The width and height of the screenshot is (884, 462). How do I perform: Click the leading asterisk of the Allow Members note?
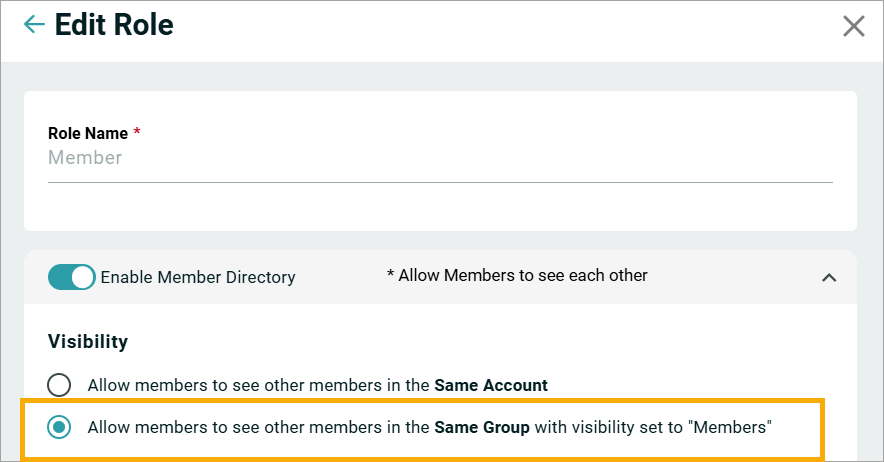[390, 275]
